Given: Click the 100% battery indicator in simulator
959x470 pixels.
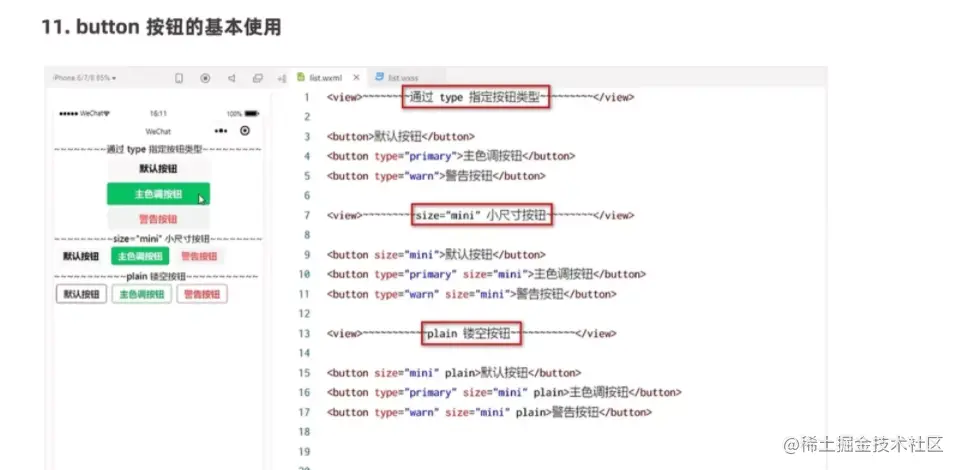Looking at the screenshot, I should (243, 114).
